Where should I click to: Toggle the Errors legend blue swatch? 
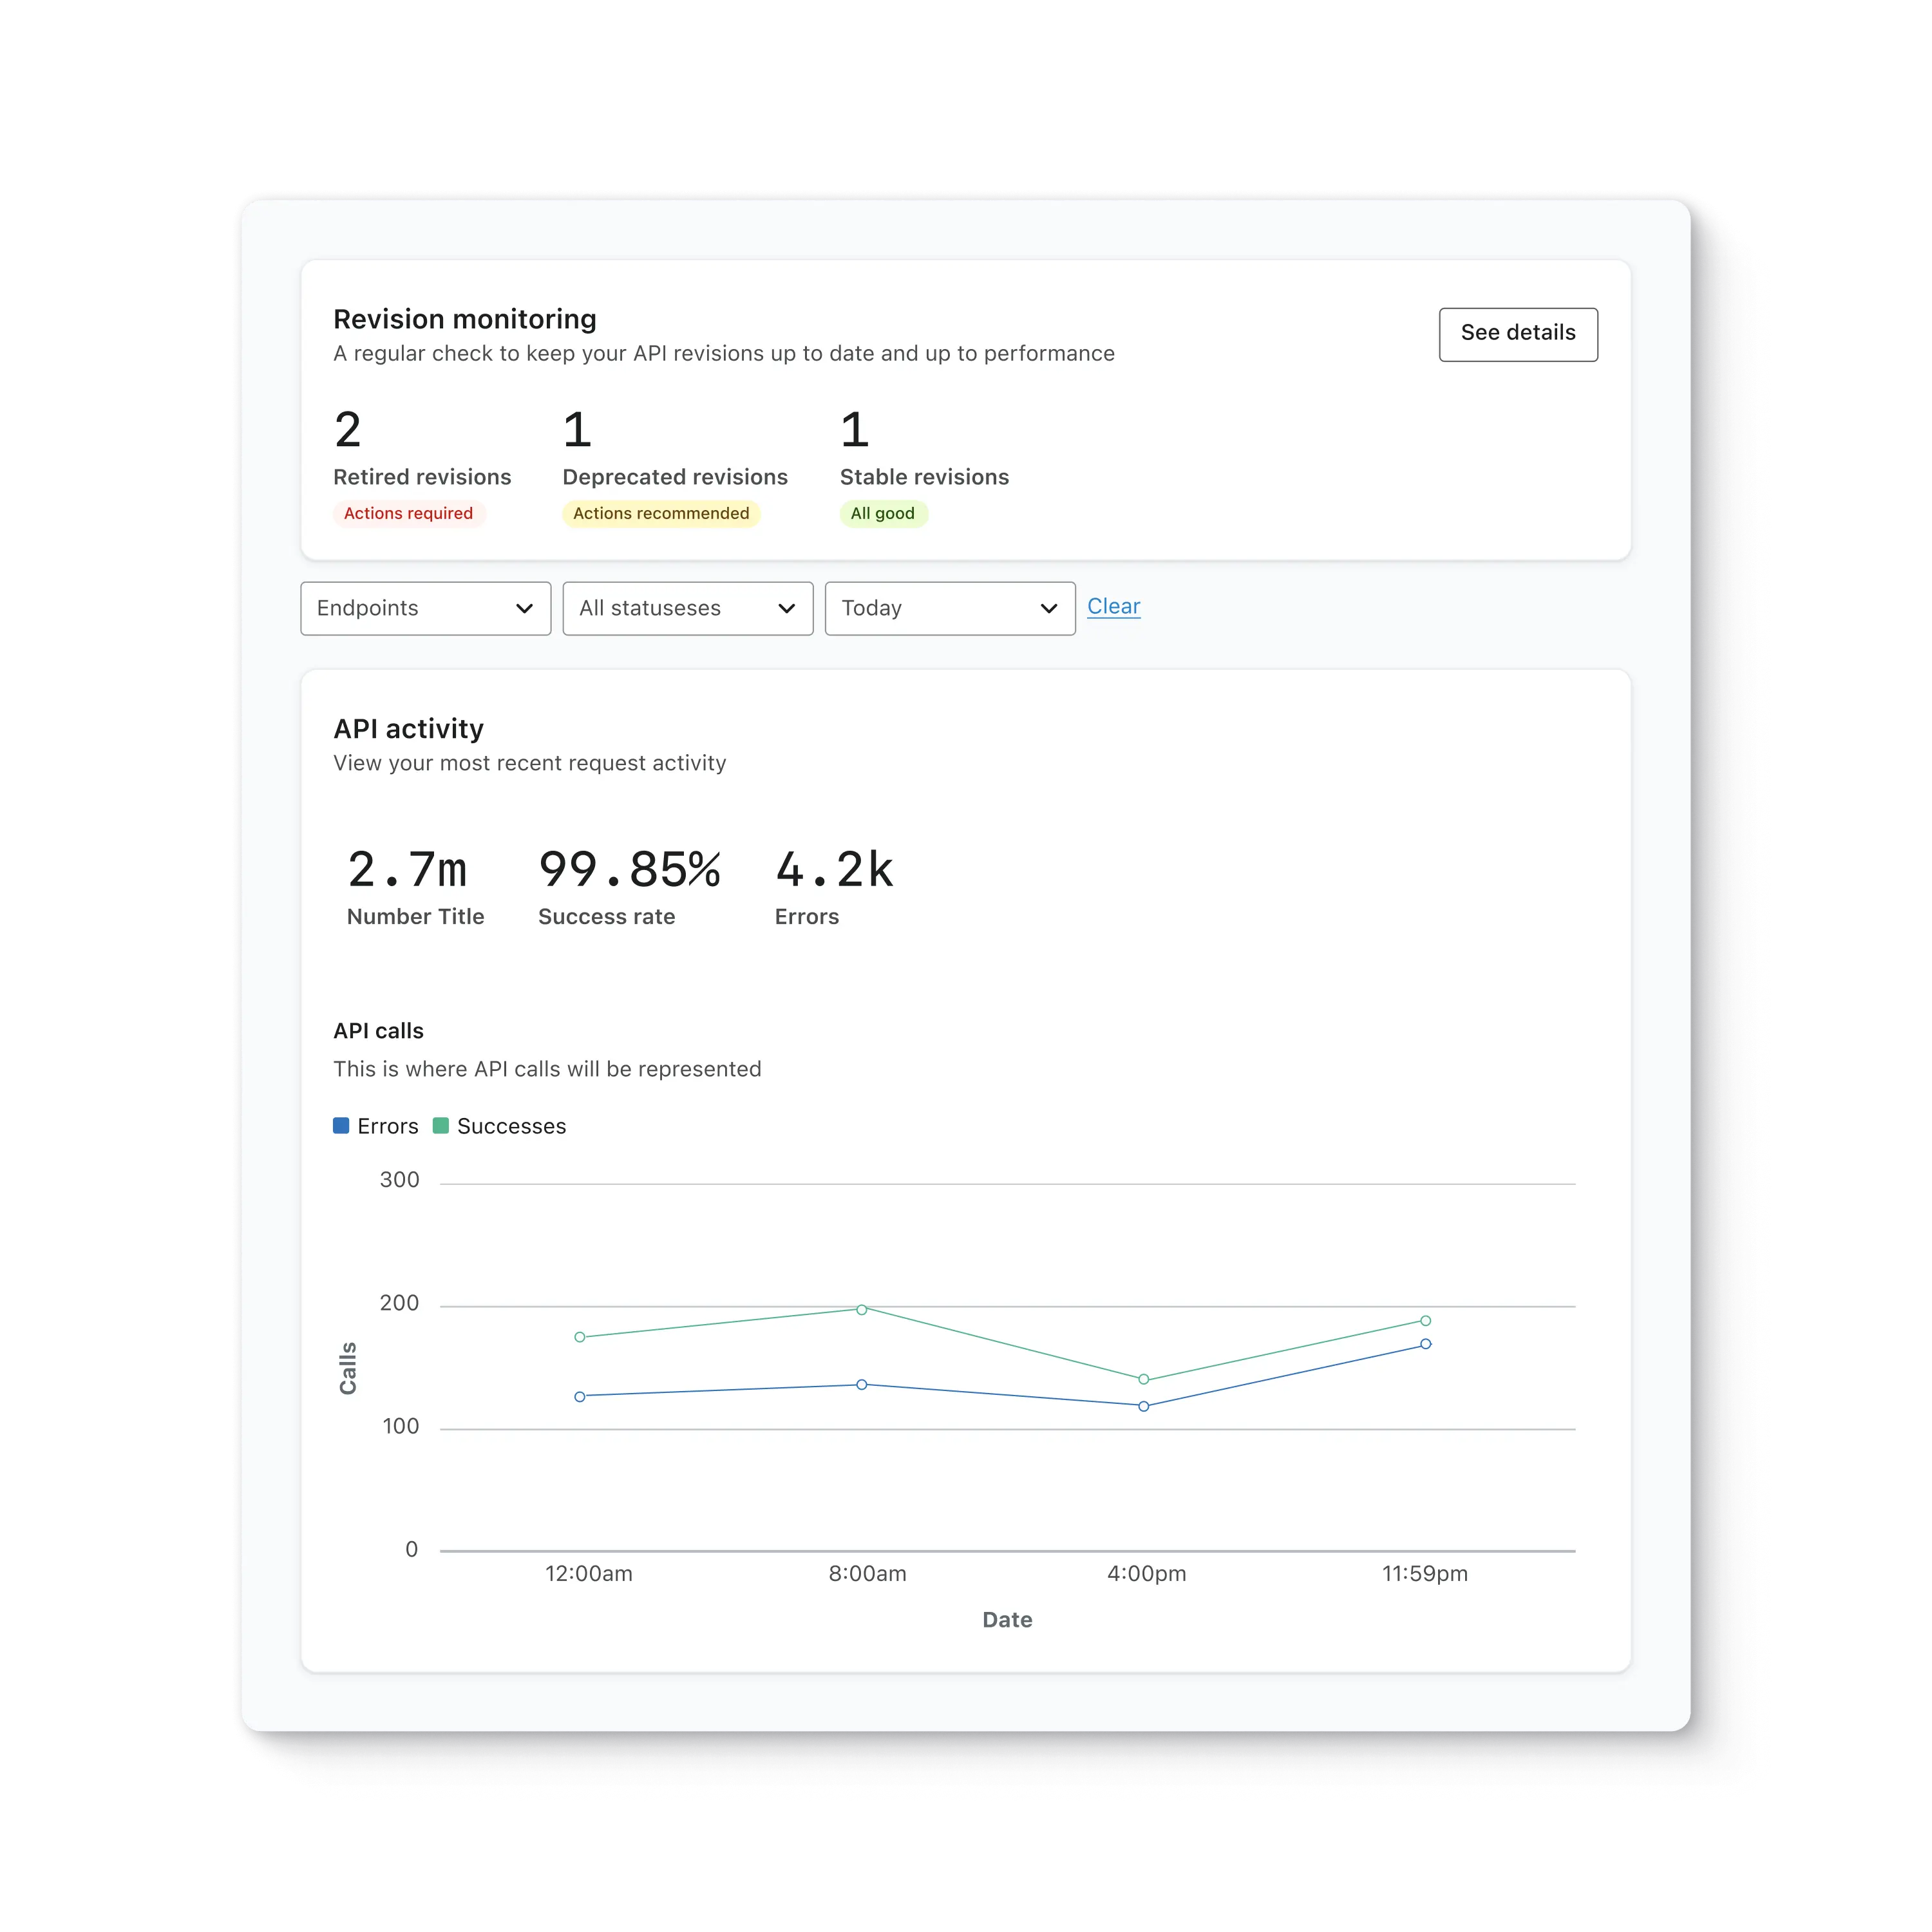341,1125
